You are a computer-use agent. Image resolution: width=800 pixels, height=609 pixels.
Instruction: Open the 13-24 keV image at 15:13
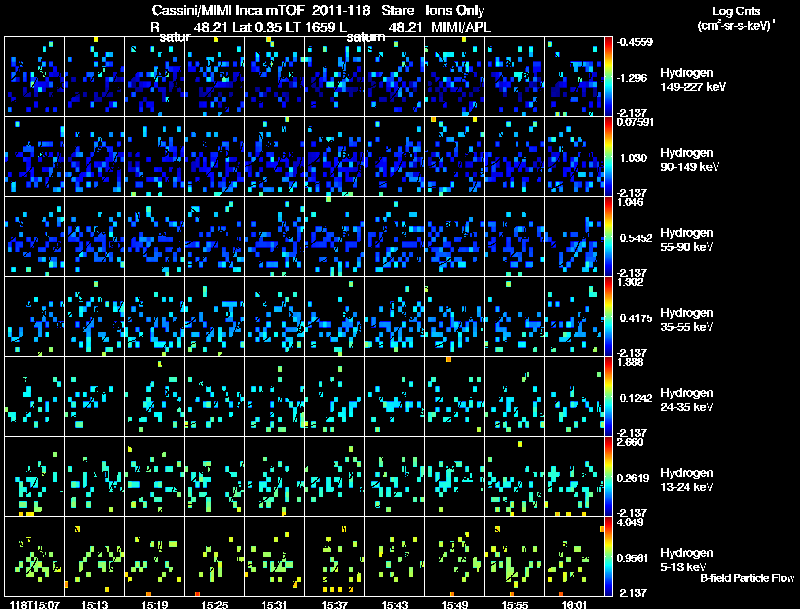[94, 476]
